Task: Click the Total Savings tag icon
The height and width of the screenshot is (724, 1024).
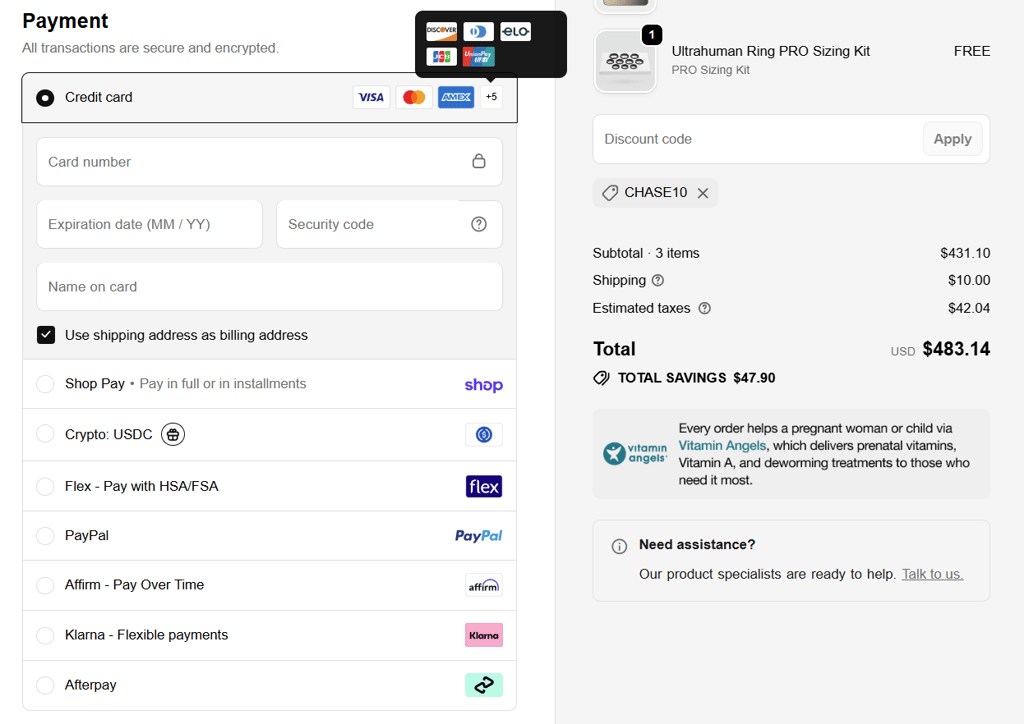Action: point(601,378)
